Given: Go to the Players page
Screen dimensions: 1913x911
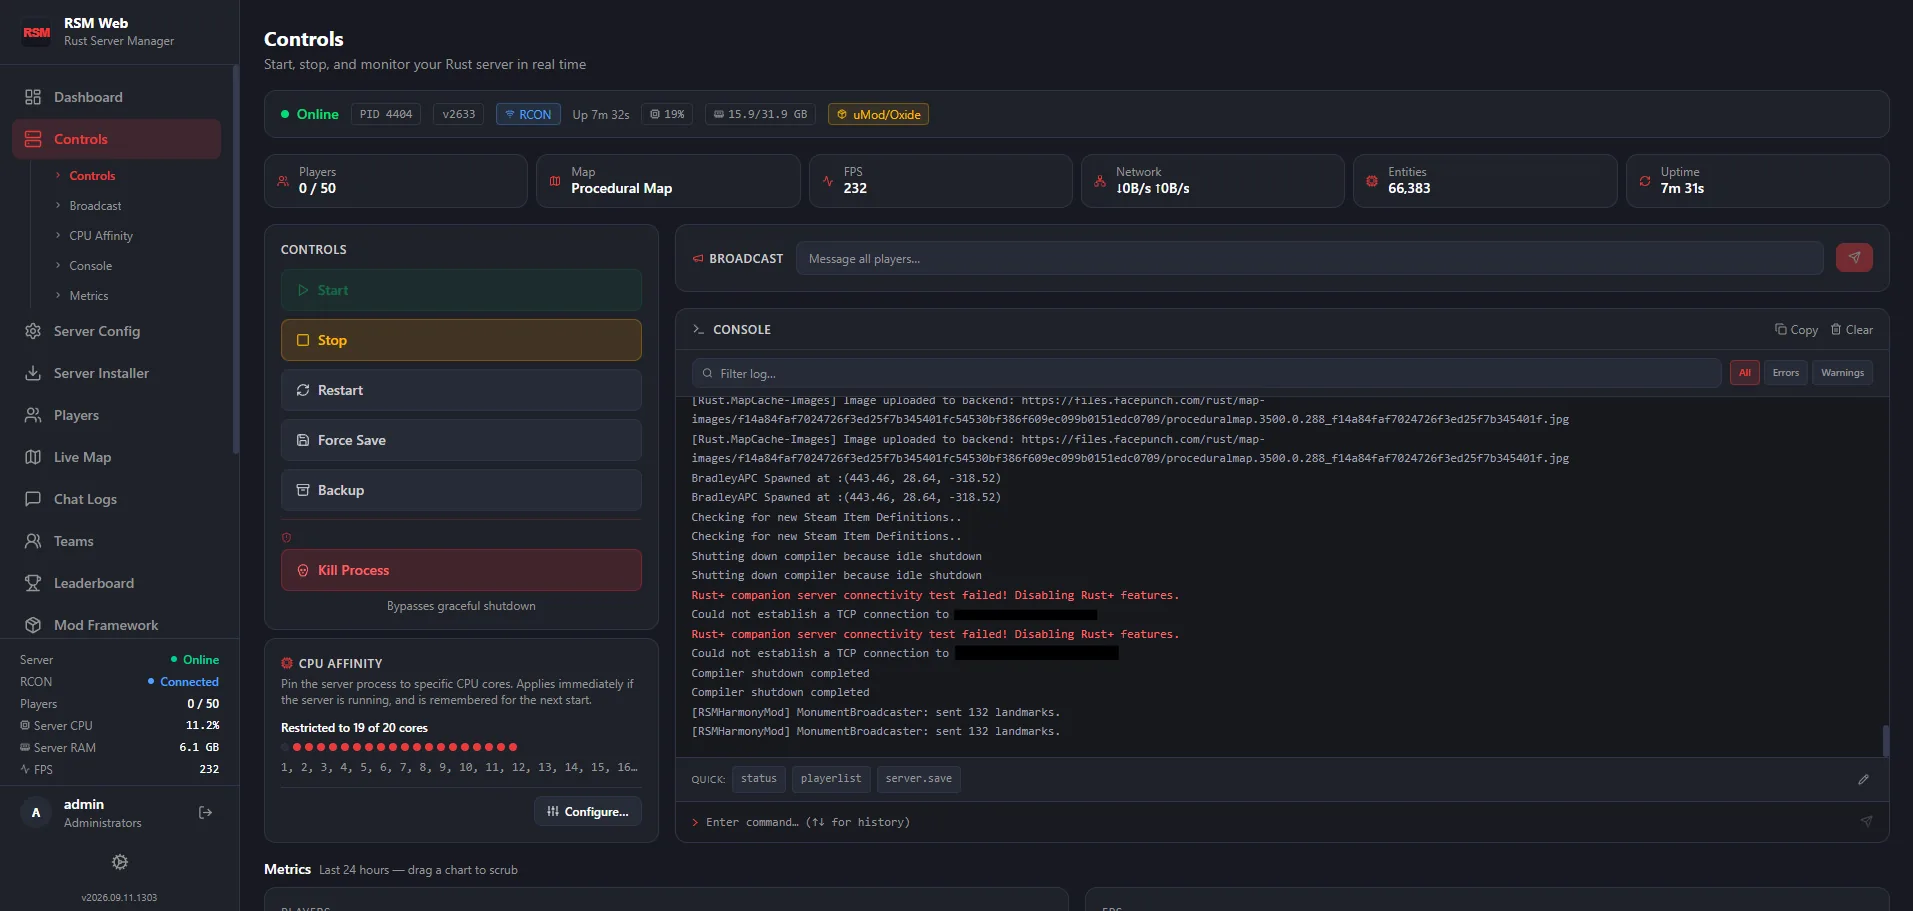Looking at the screenshot, I should pyautogui.click(x=116, y=415).
